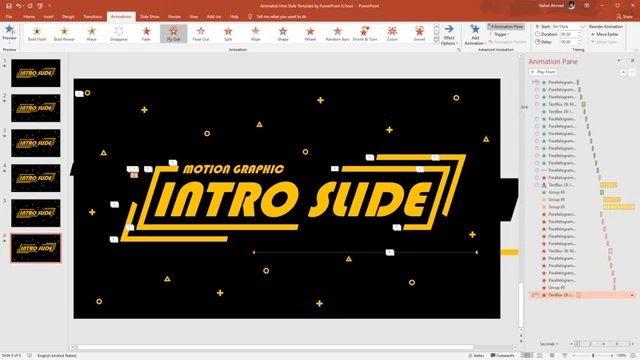Select the Wipe exit animation
Viewport: 640px width, 360px height.
[256, 33]
